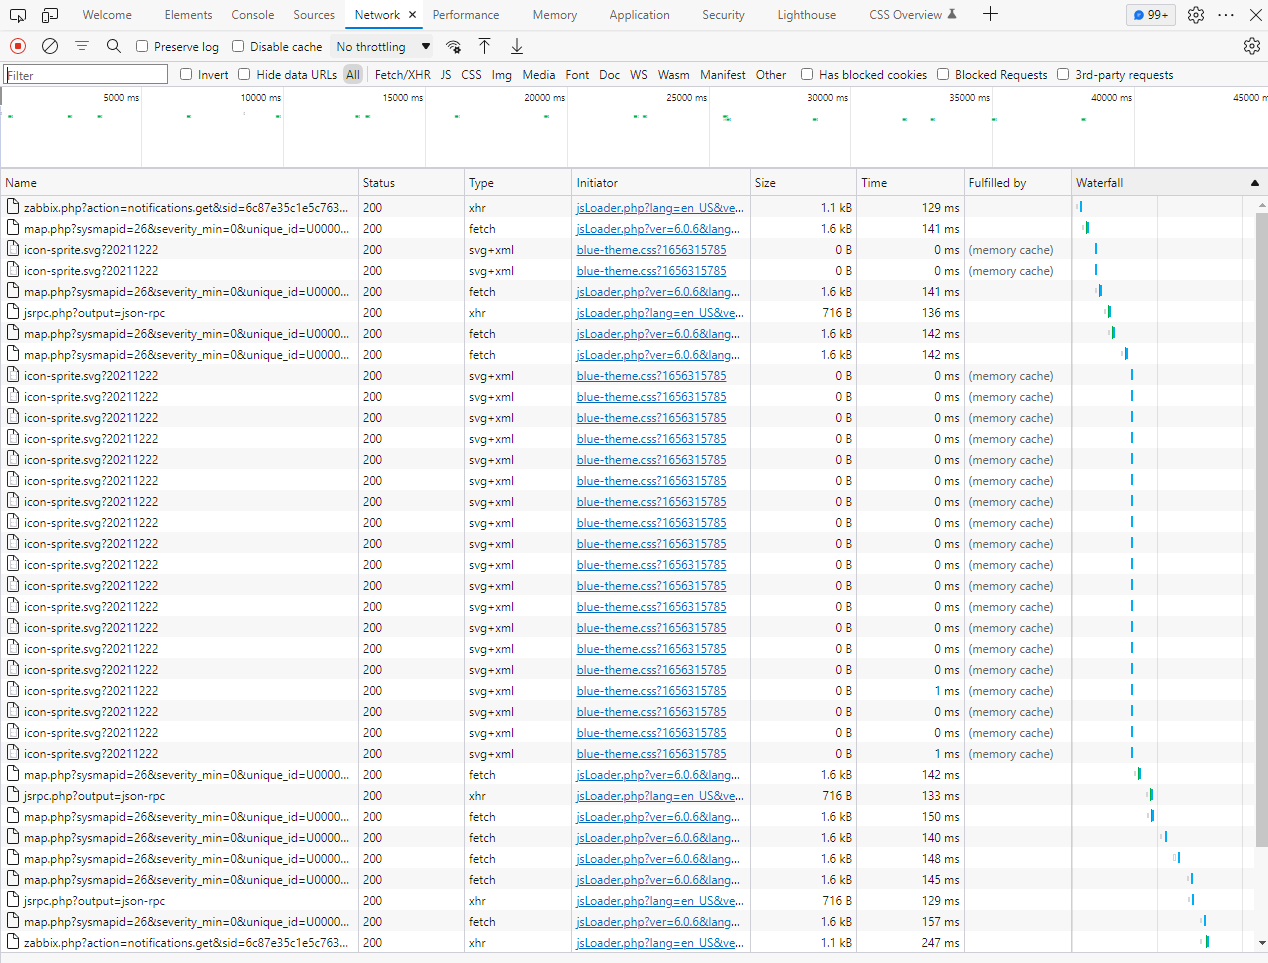Click the inspect element picker icon
The height and width of the screenshot is (963, 1268).
[x=18, y=15]
